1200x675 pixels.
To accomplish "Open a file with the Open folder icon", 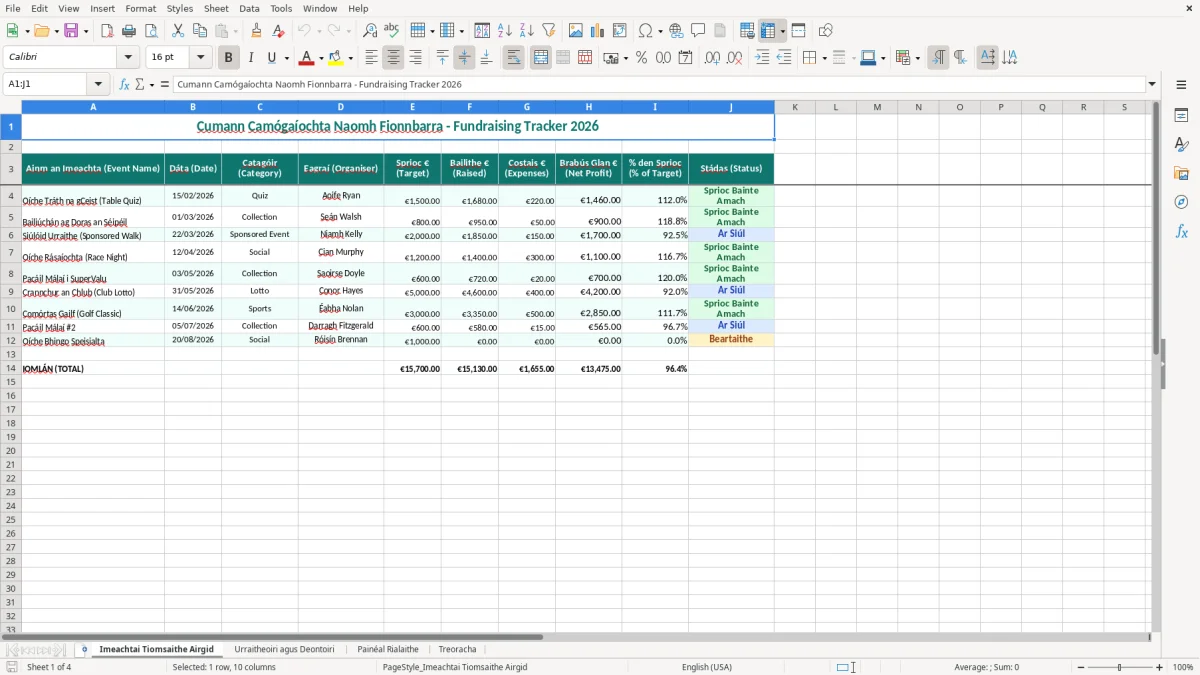I will (x=40, y=31).
